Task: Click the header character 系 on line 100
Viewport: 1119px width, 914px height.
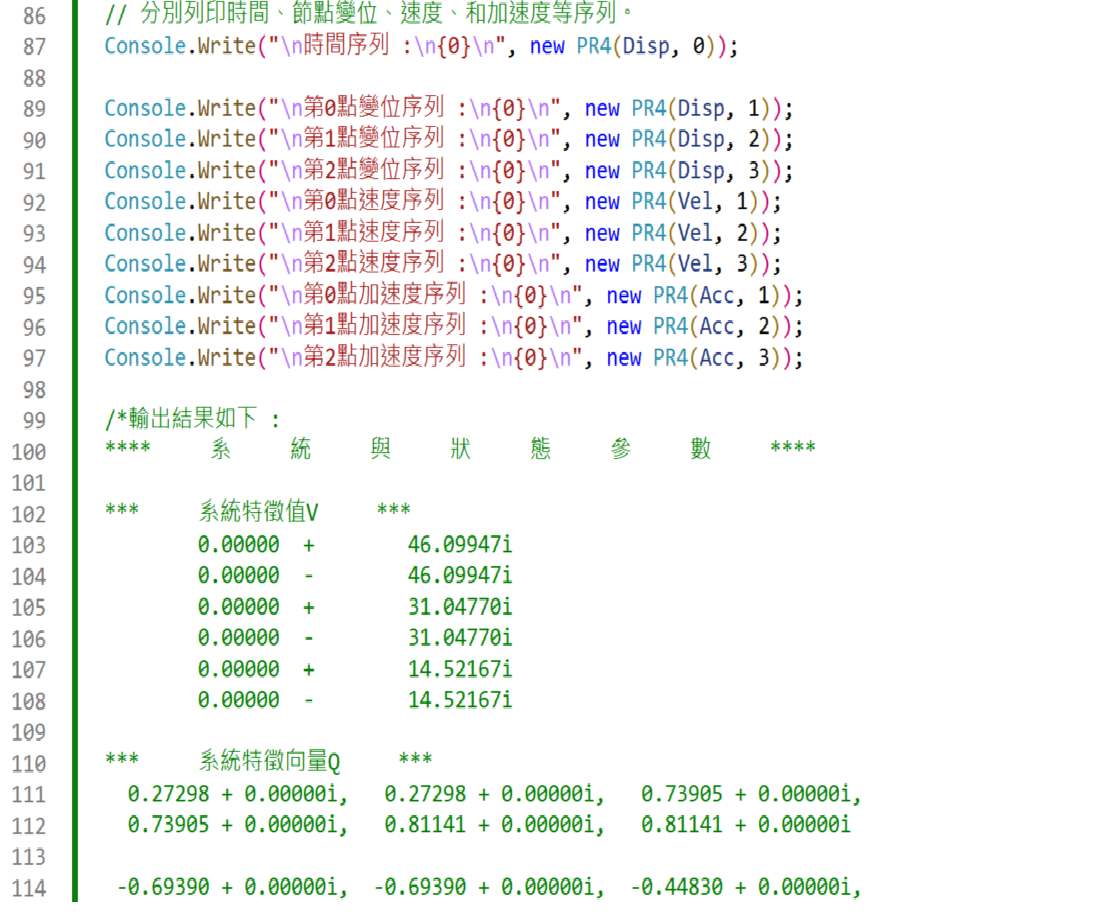Action: [x=221, y=449]
